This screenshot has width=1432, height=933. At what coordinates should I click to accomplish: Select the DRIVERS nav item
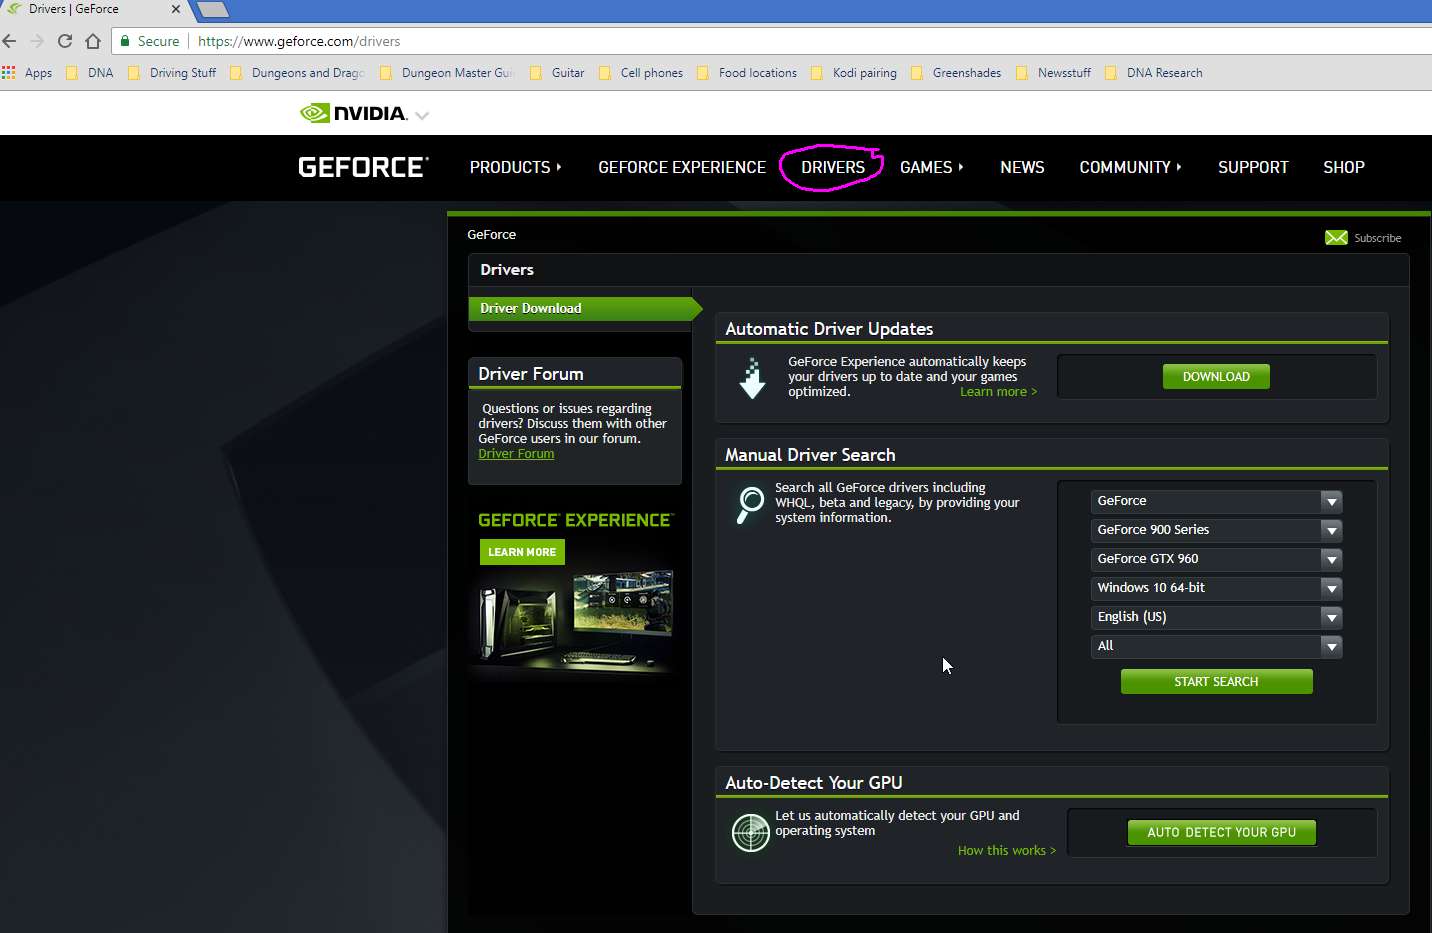click(x=833, y=167)
